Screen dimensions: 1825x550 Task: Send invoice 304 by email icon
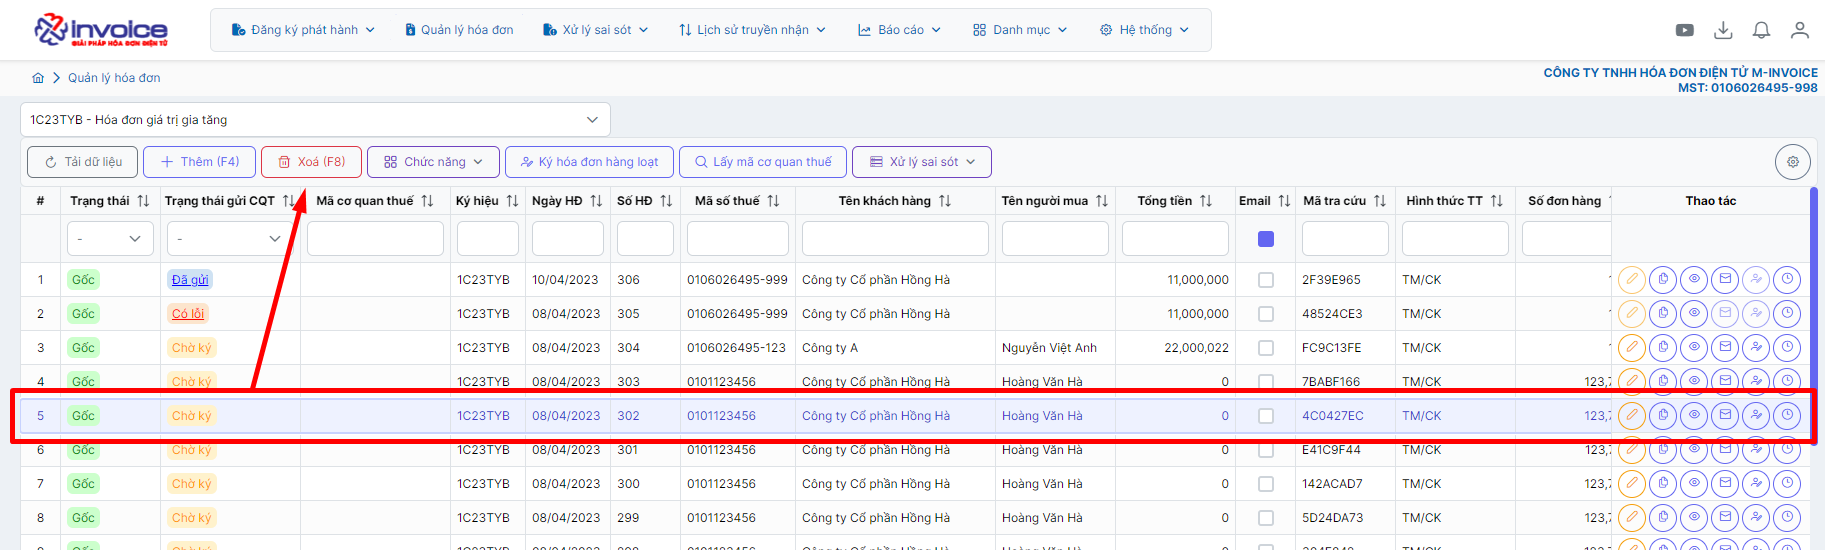1725,348
